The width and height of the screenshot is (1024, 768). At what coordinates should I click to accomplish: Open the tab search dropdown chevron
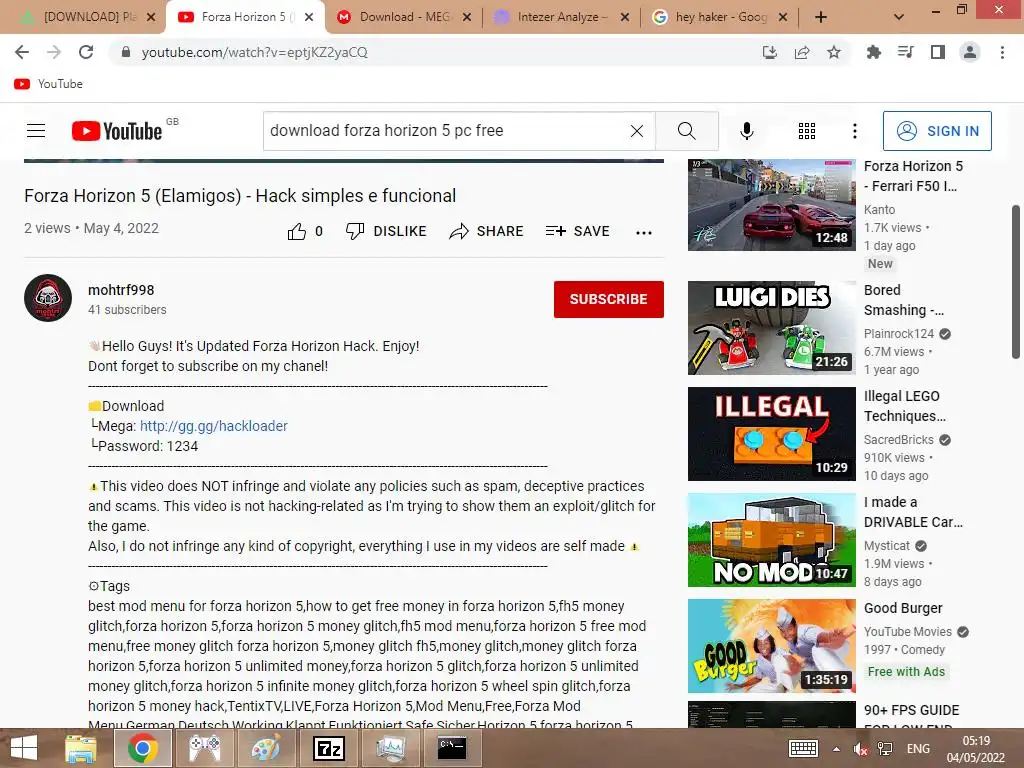point(899,17)
